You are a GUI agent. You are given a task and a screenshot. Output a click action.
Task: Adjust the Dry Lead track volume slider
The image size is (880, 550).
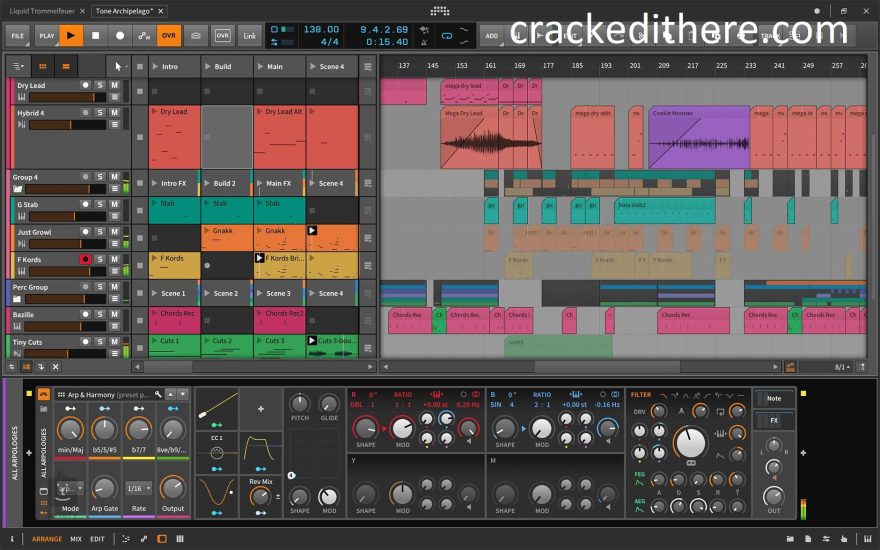pos(67,97)
